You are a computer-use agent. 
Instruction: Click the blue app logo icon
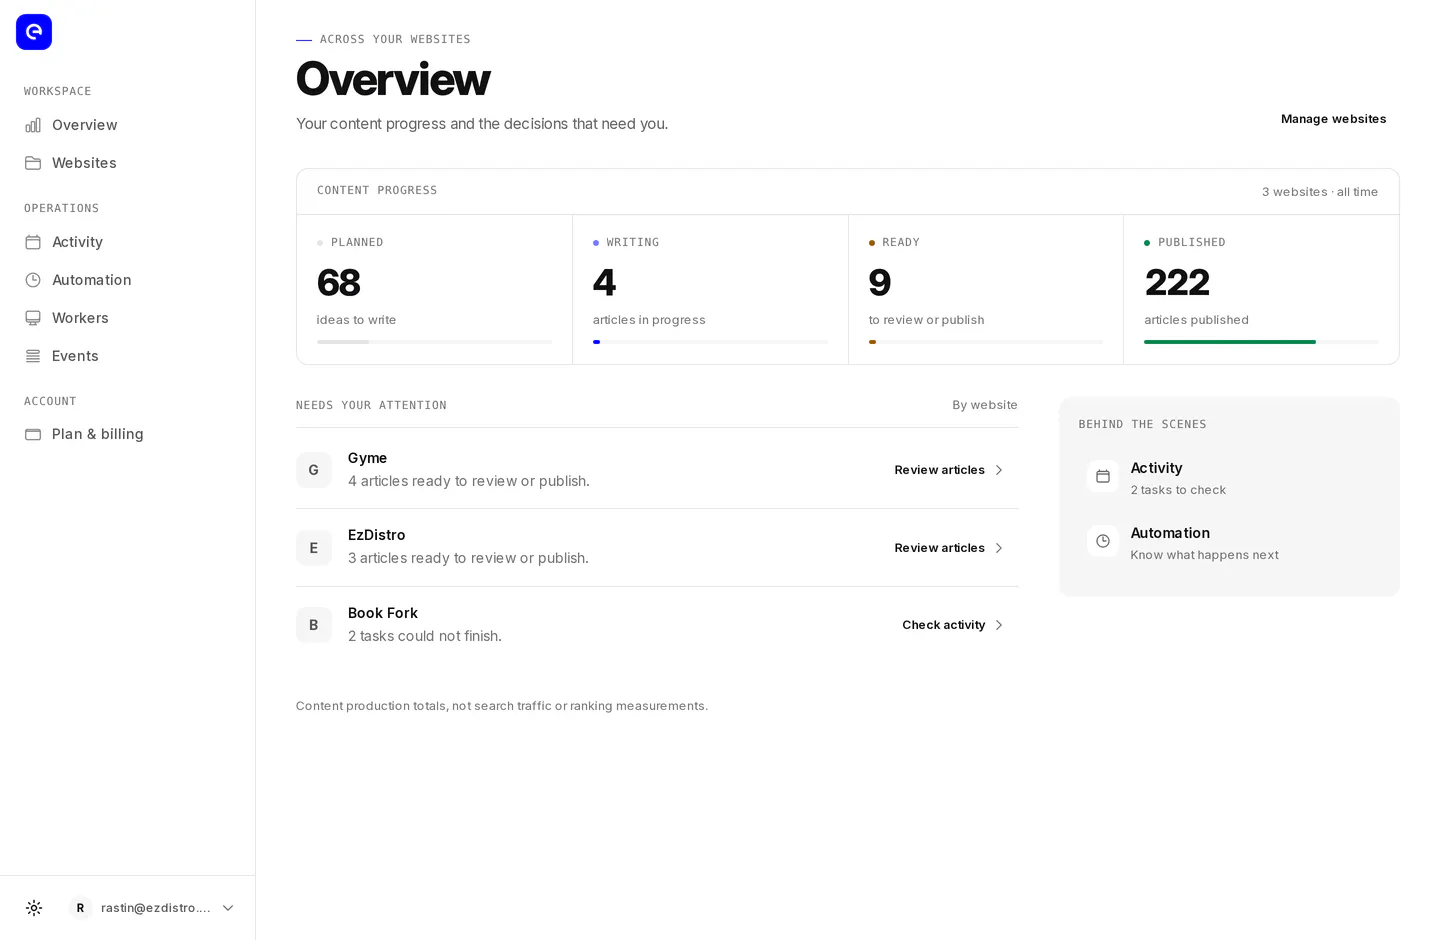click(x=34, y=32)
